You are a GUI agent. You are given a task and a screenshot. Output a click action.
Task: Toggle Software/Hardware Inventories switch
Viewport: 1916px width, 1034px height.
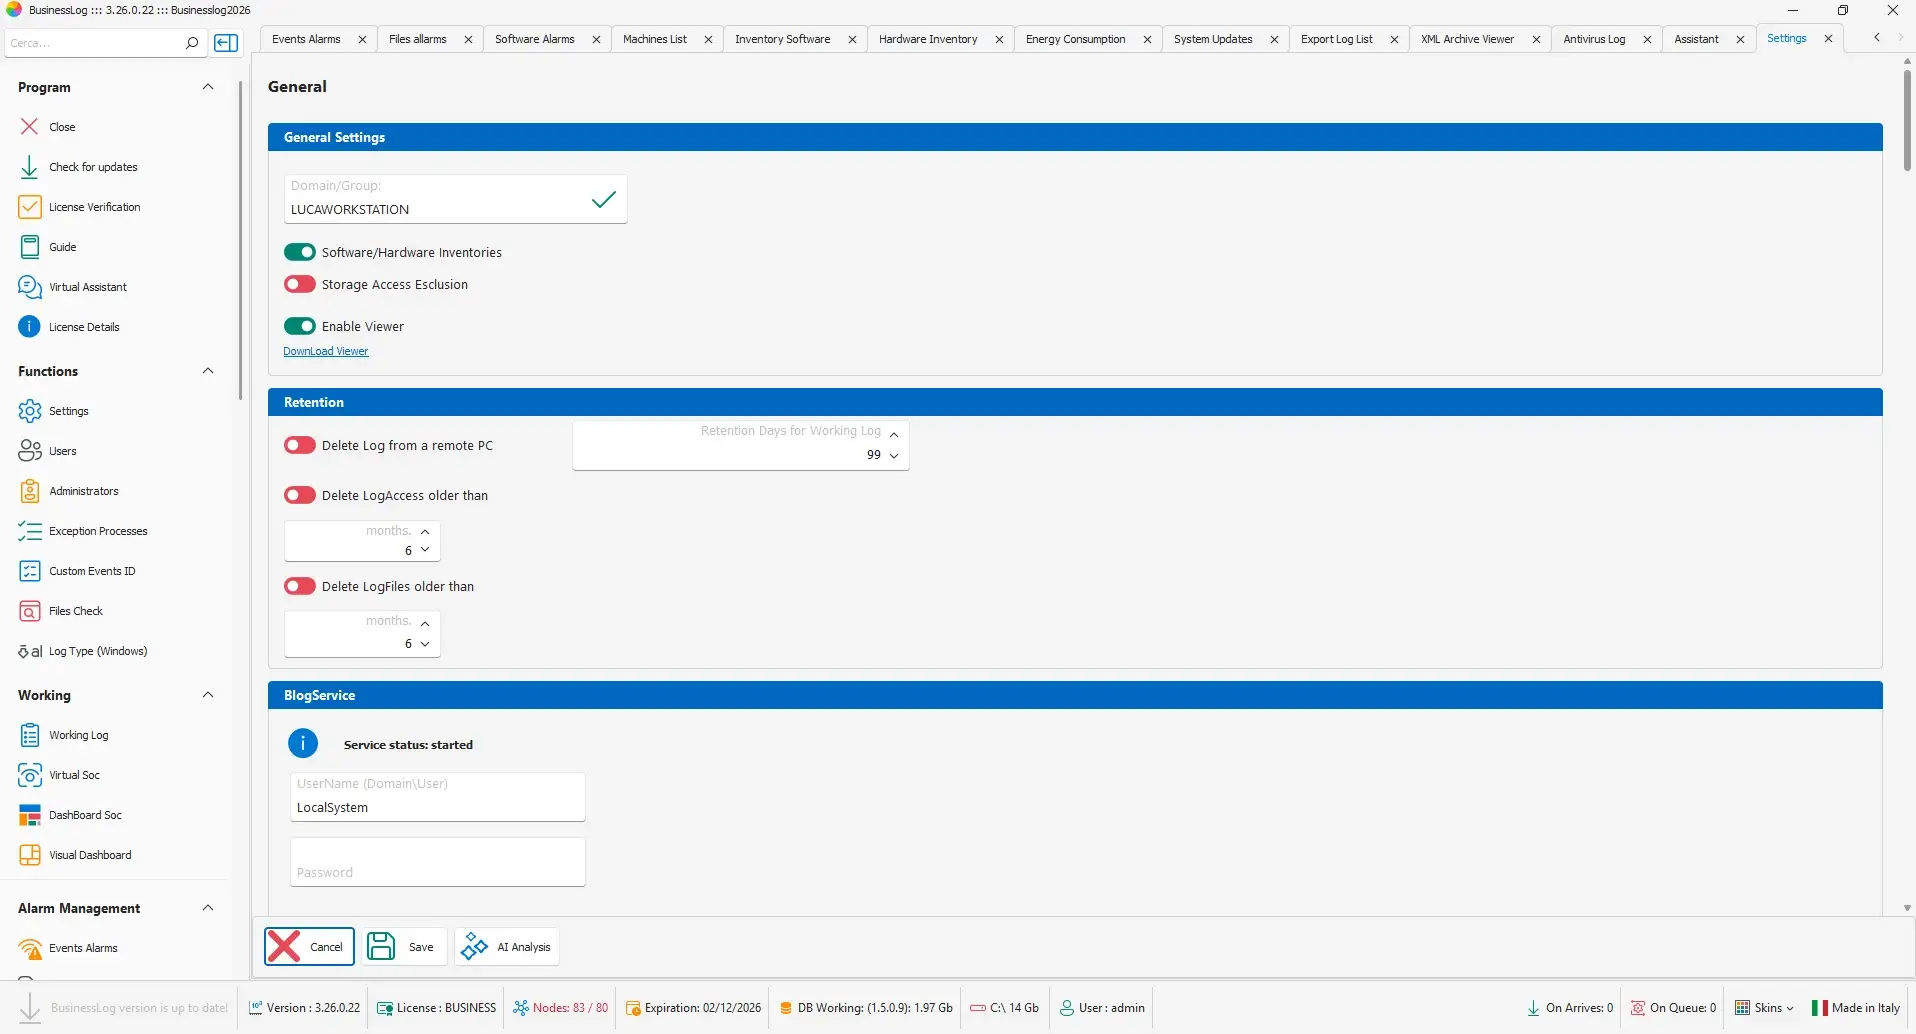click(300, 252)
